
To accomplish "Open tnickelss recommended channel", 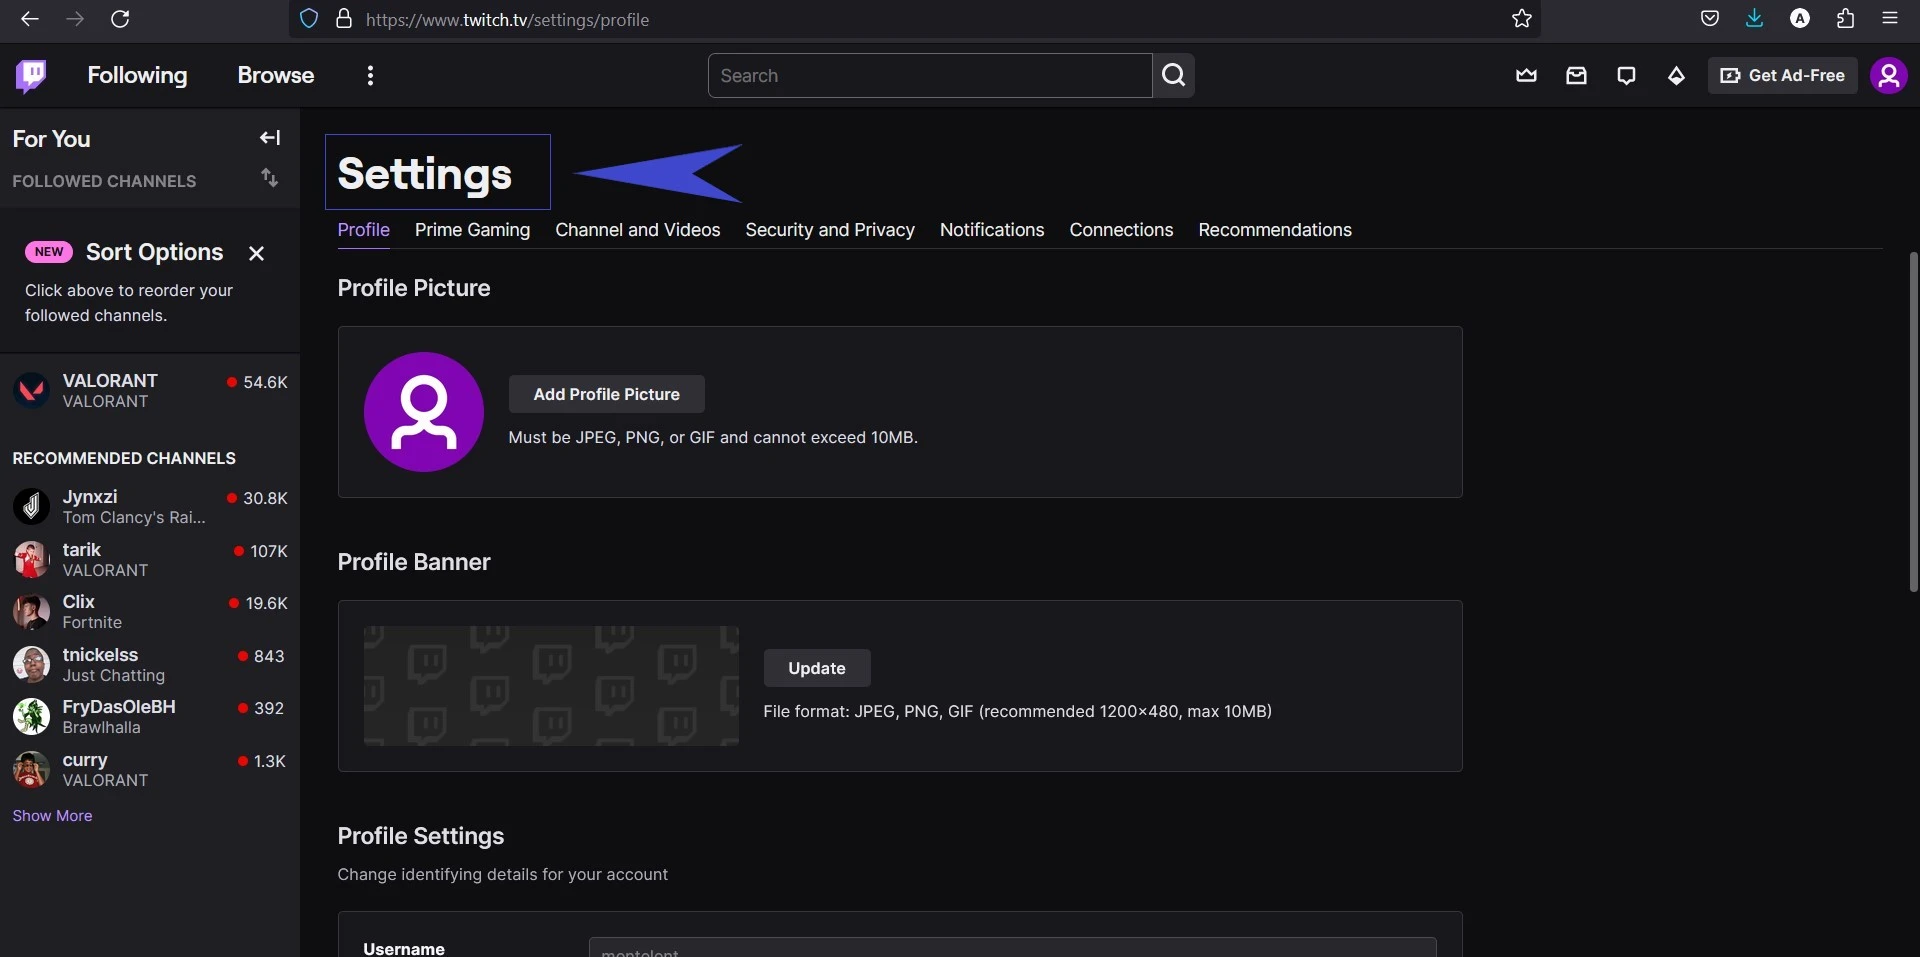I will (150, 665).
